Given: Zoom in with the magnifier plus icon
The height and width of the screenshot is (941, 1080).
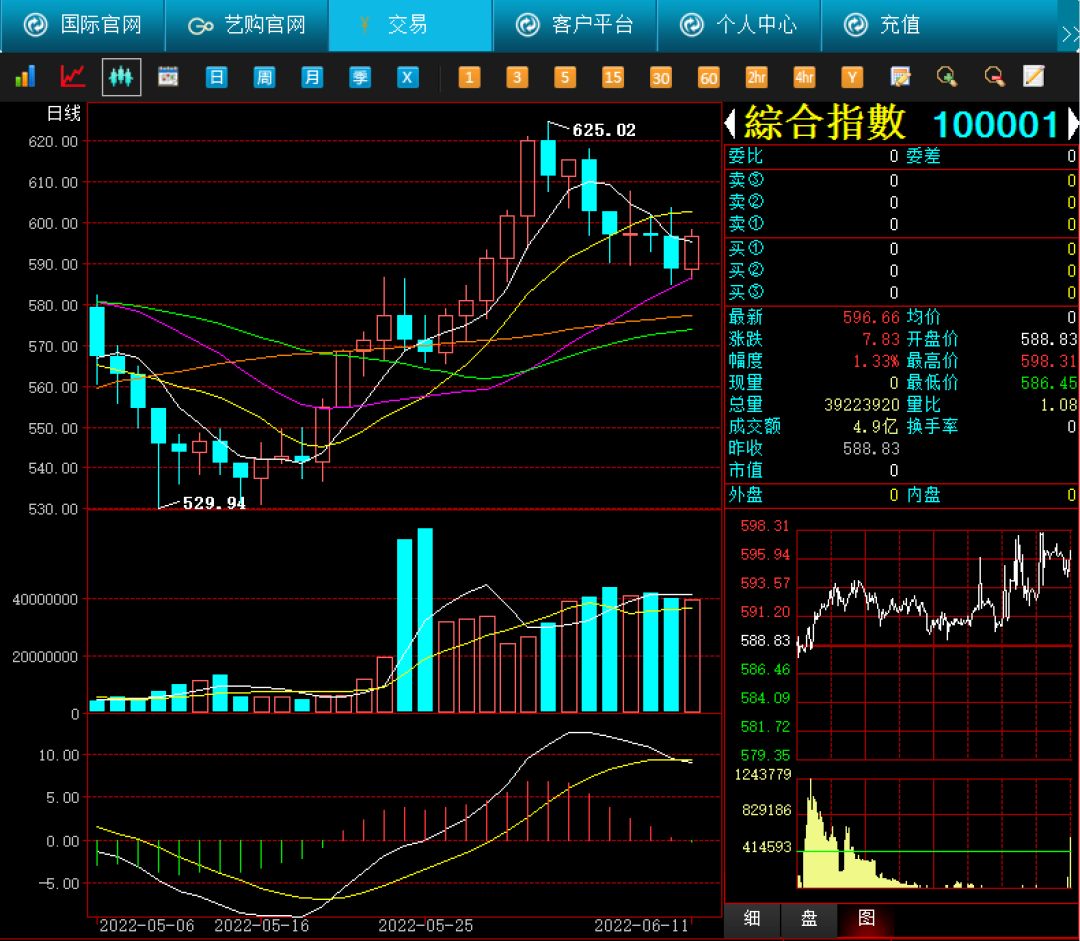Looking at the screenshot, I should [947, 76].
